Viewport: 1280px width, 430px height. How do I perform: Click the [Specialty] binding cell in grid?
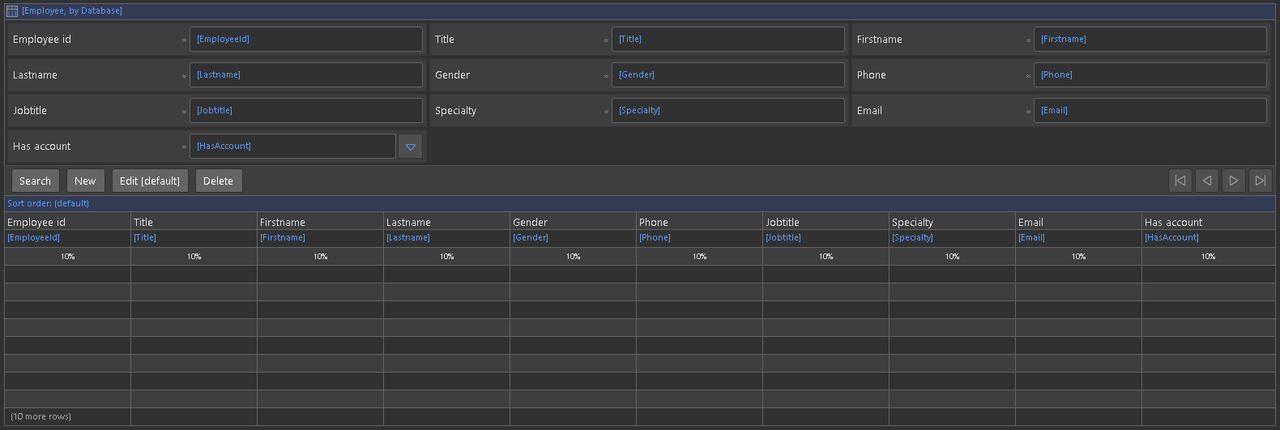952,238
